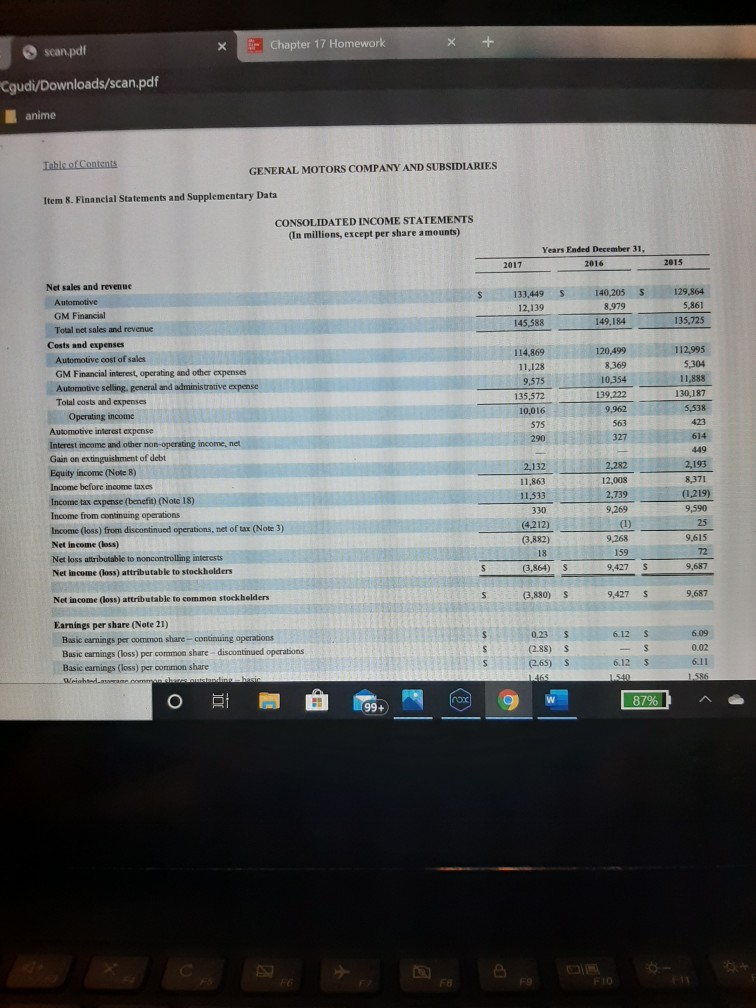This screenshot has width=756, height=1008.
Task: Click the 149,184 total revenue 2016 value
Action: pos(609,321)
